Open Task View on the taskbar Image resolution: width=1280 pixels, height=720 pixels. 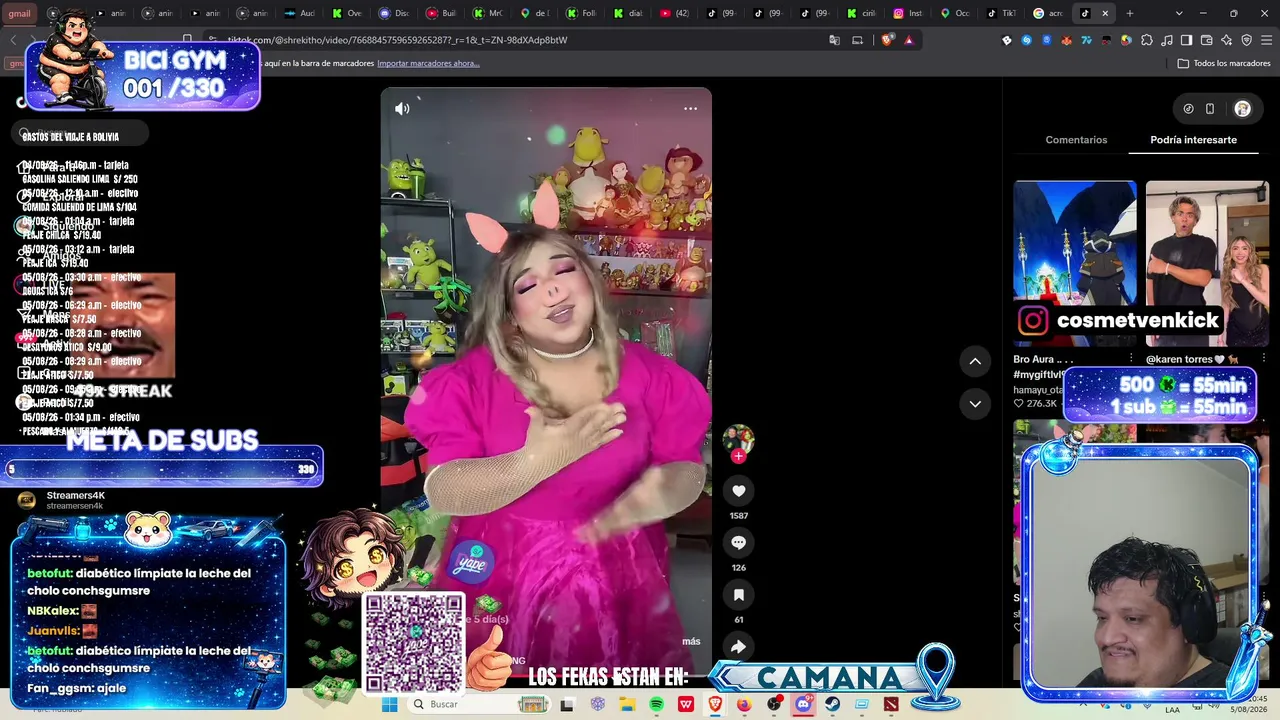(x=567, y=704)
